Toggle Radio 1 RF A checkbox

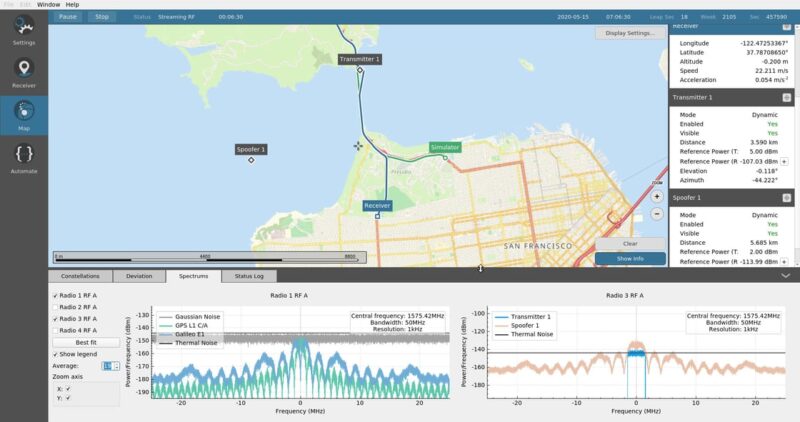tap(55, 296)
